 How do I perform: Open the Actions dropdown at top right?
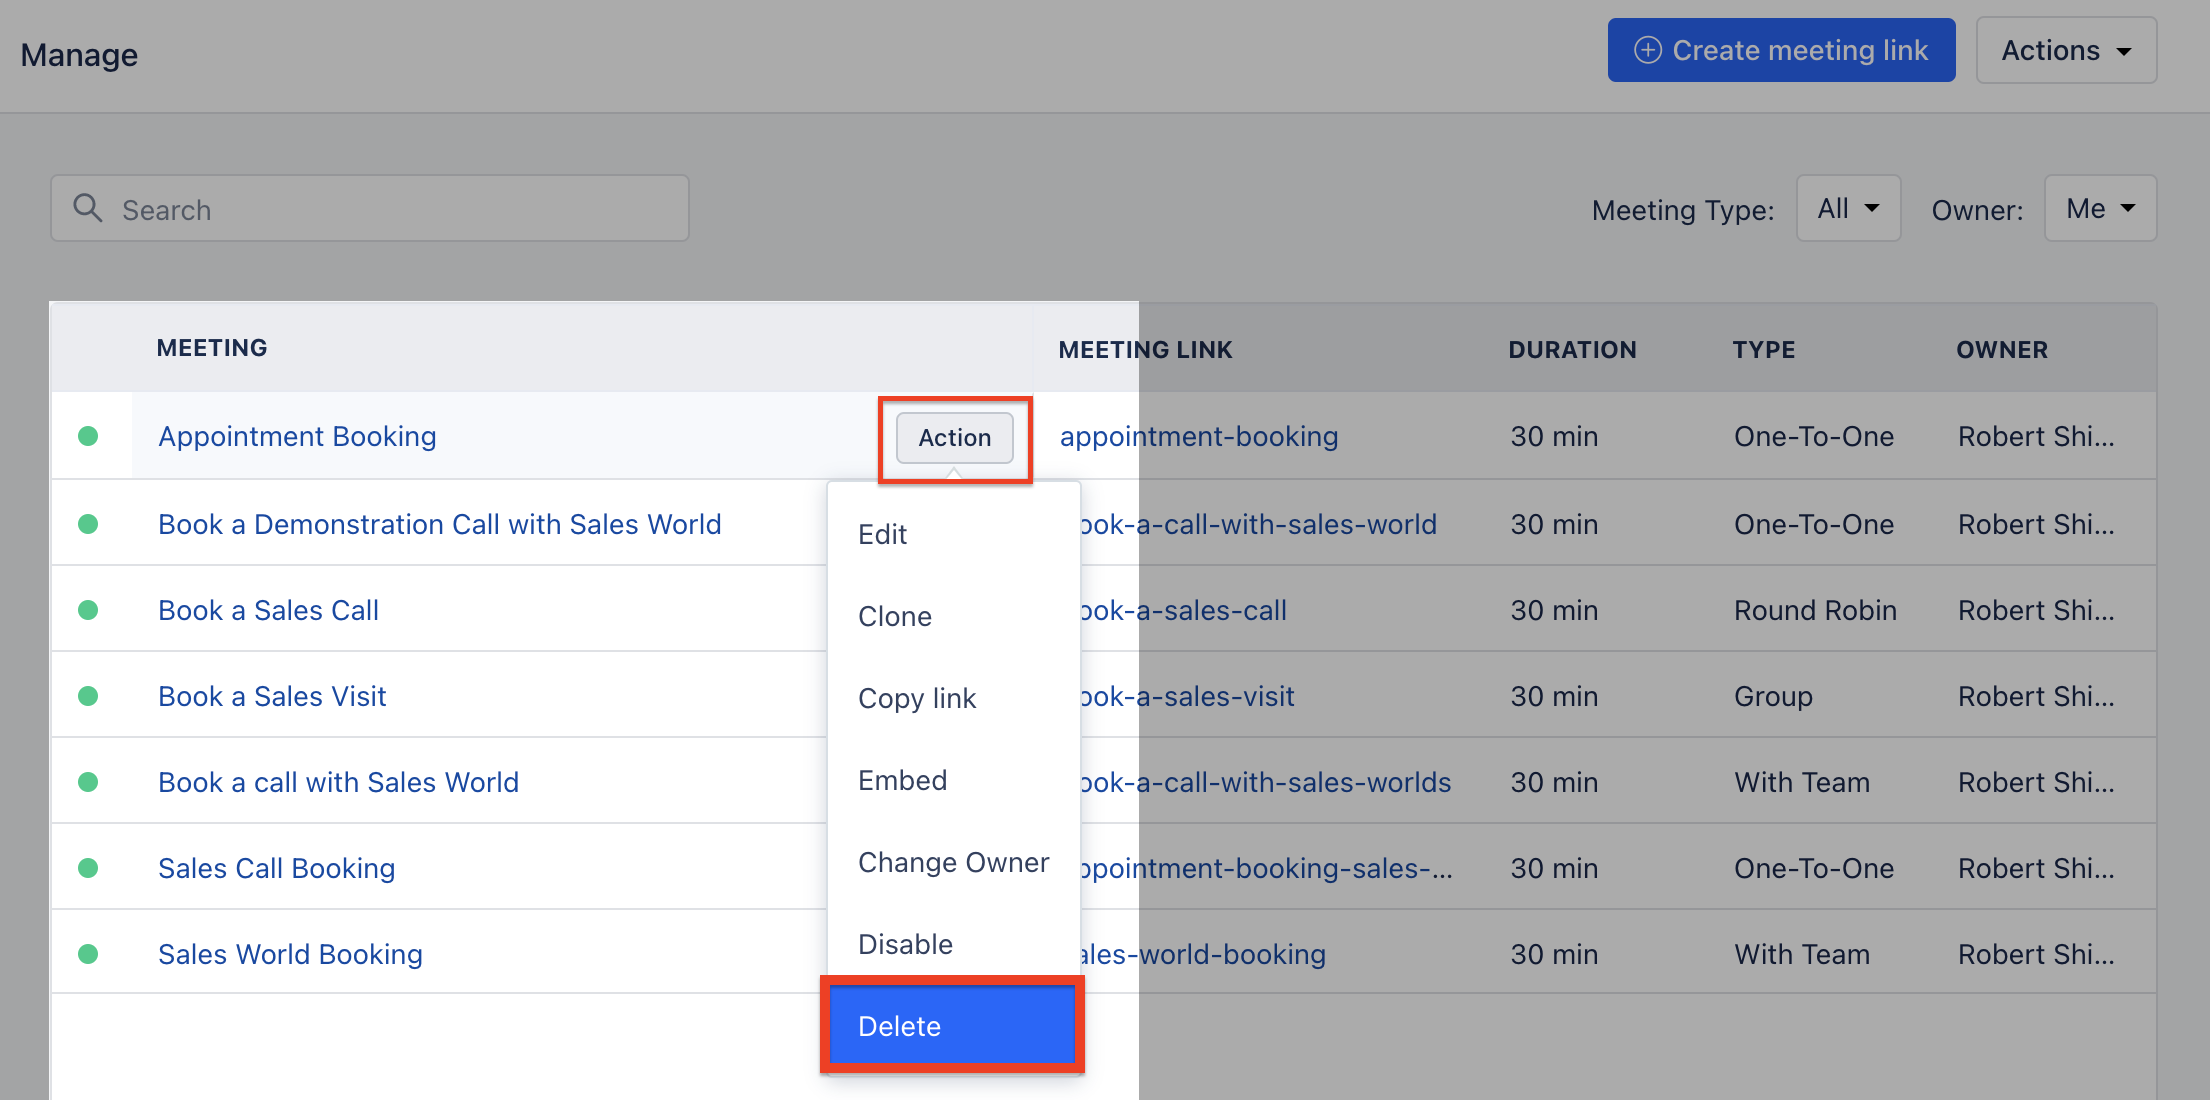[2066, 50]
